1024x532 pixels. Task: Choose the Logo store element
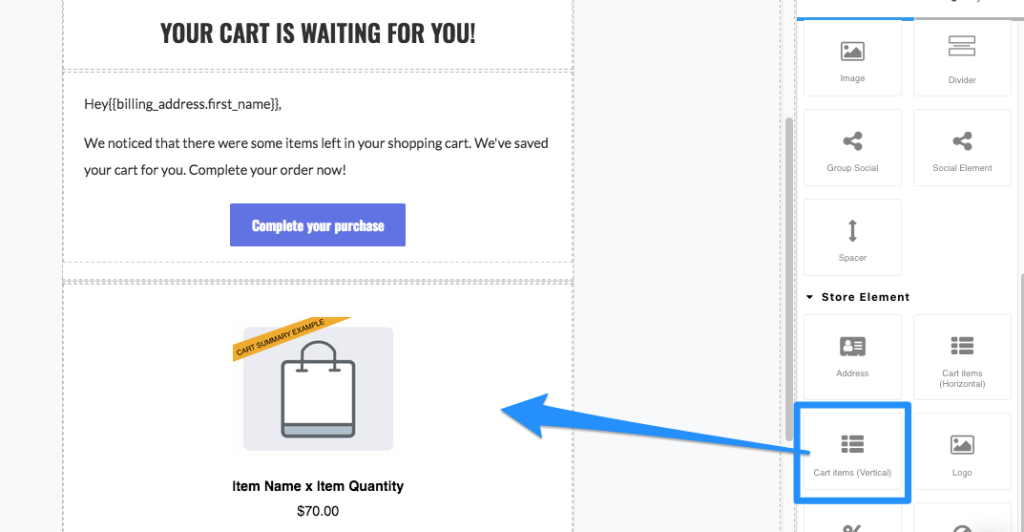[962, 451]
